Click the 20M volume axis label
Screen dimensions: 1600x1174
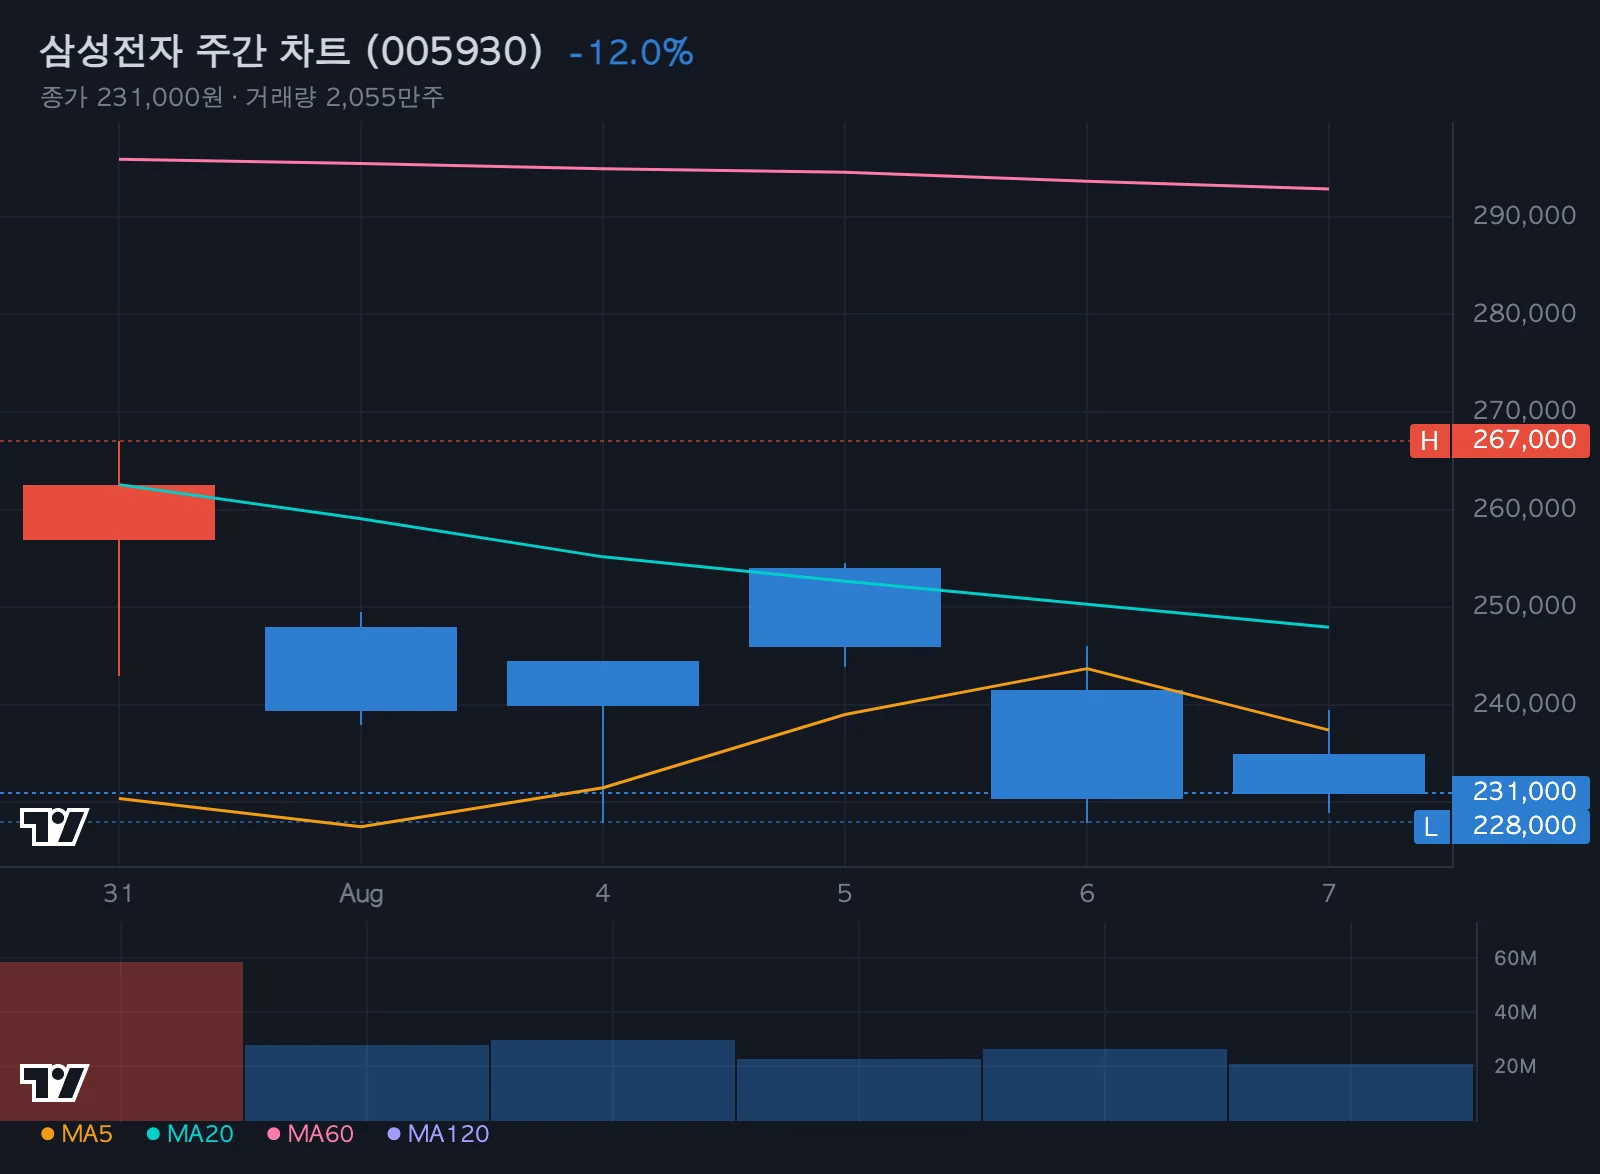[1515, 1066]
